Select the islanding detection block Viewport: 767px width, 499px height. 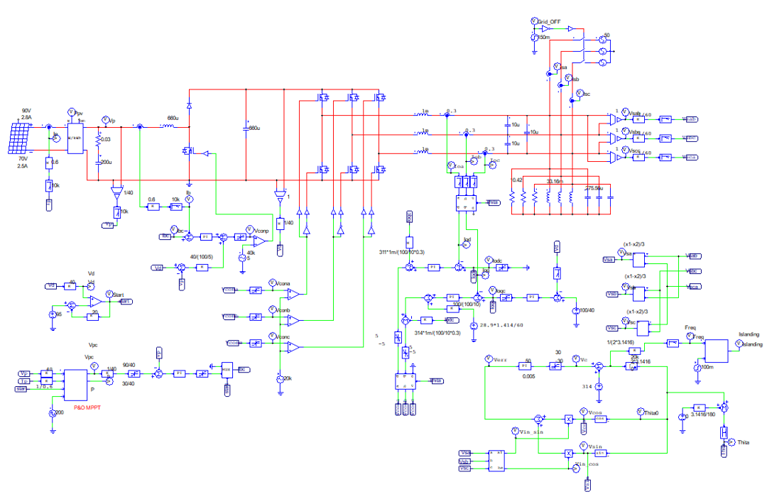(716, 351)
